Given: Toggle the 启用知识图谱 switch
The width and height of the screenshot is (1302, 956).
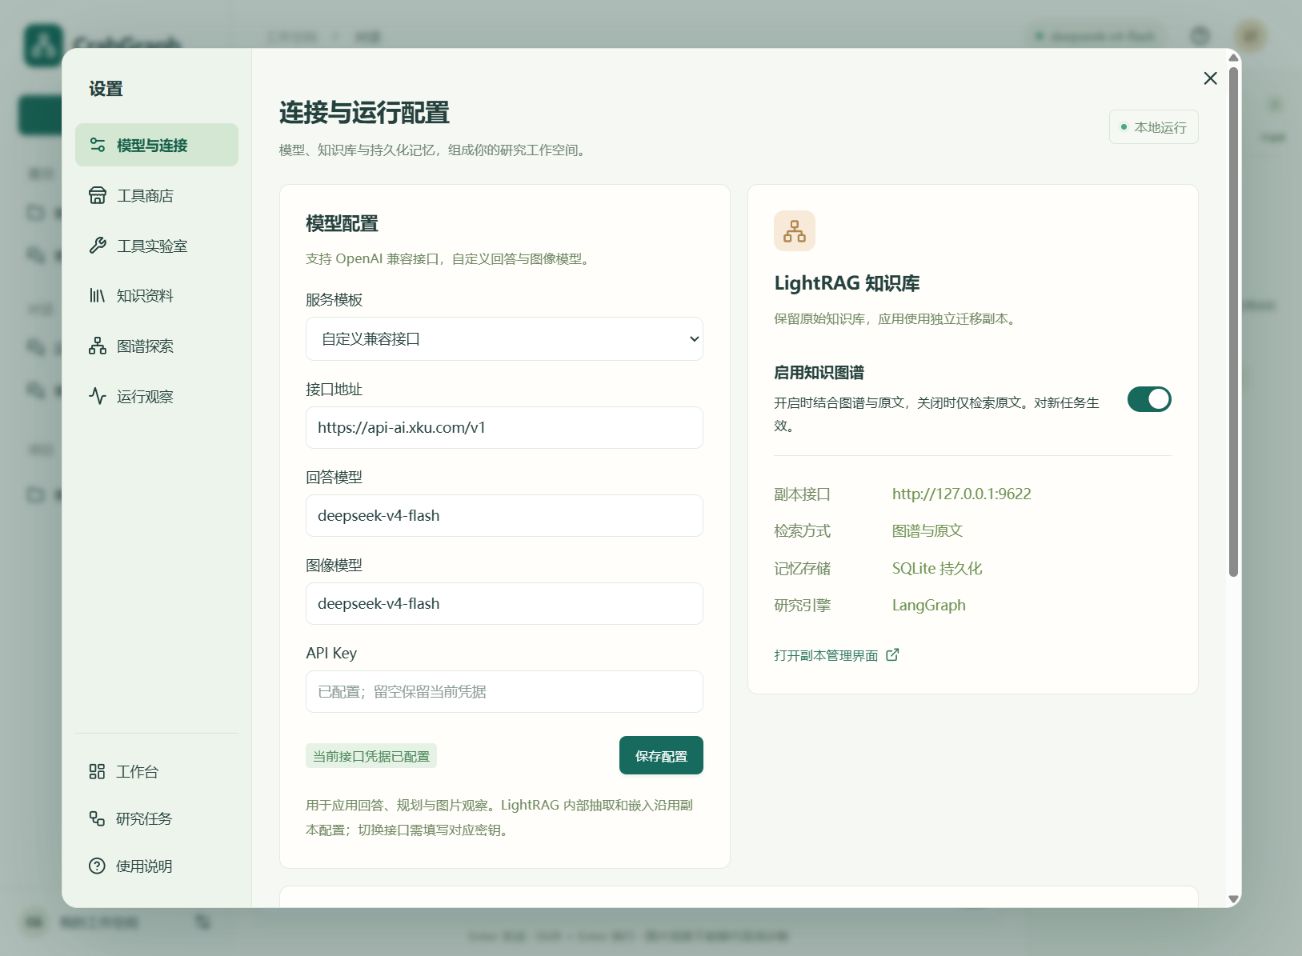Looking at the screenshot, I should coord(1149,399).
